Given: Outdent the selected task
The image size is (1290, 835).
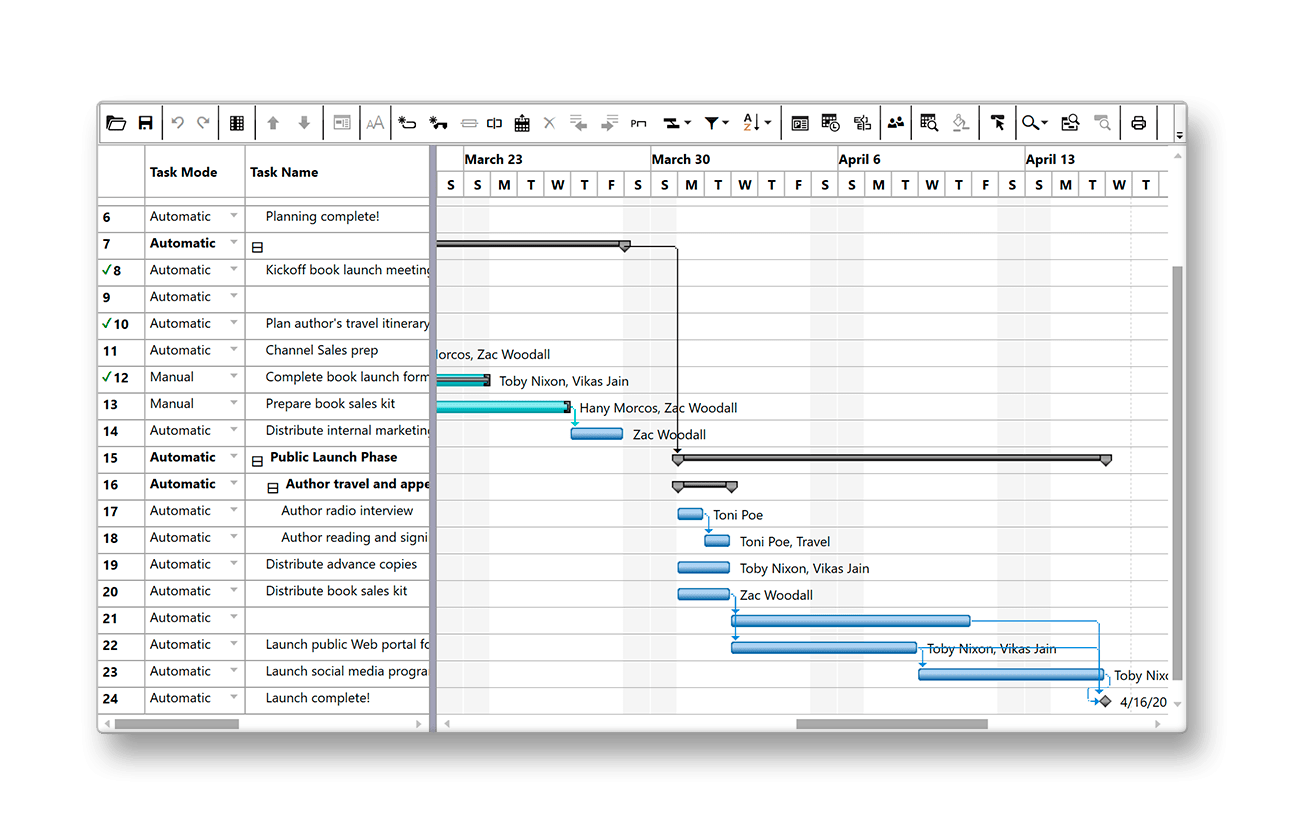Looking at the screenshot, I should (x=577, y=122).
